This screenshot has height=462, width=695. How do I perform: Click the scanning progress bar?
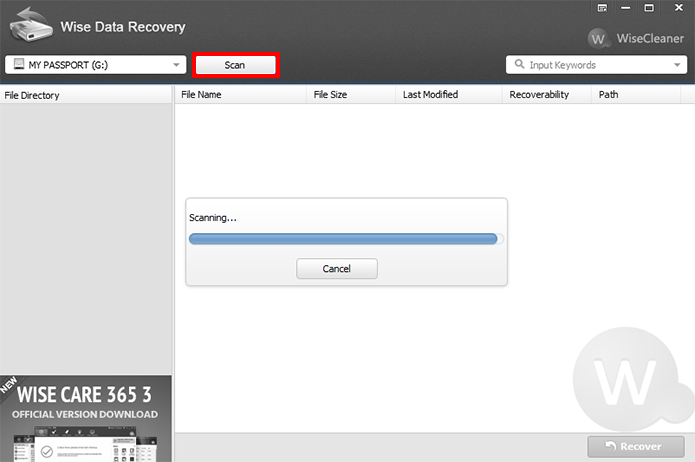point(346,239)
